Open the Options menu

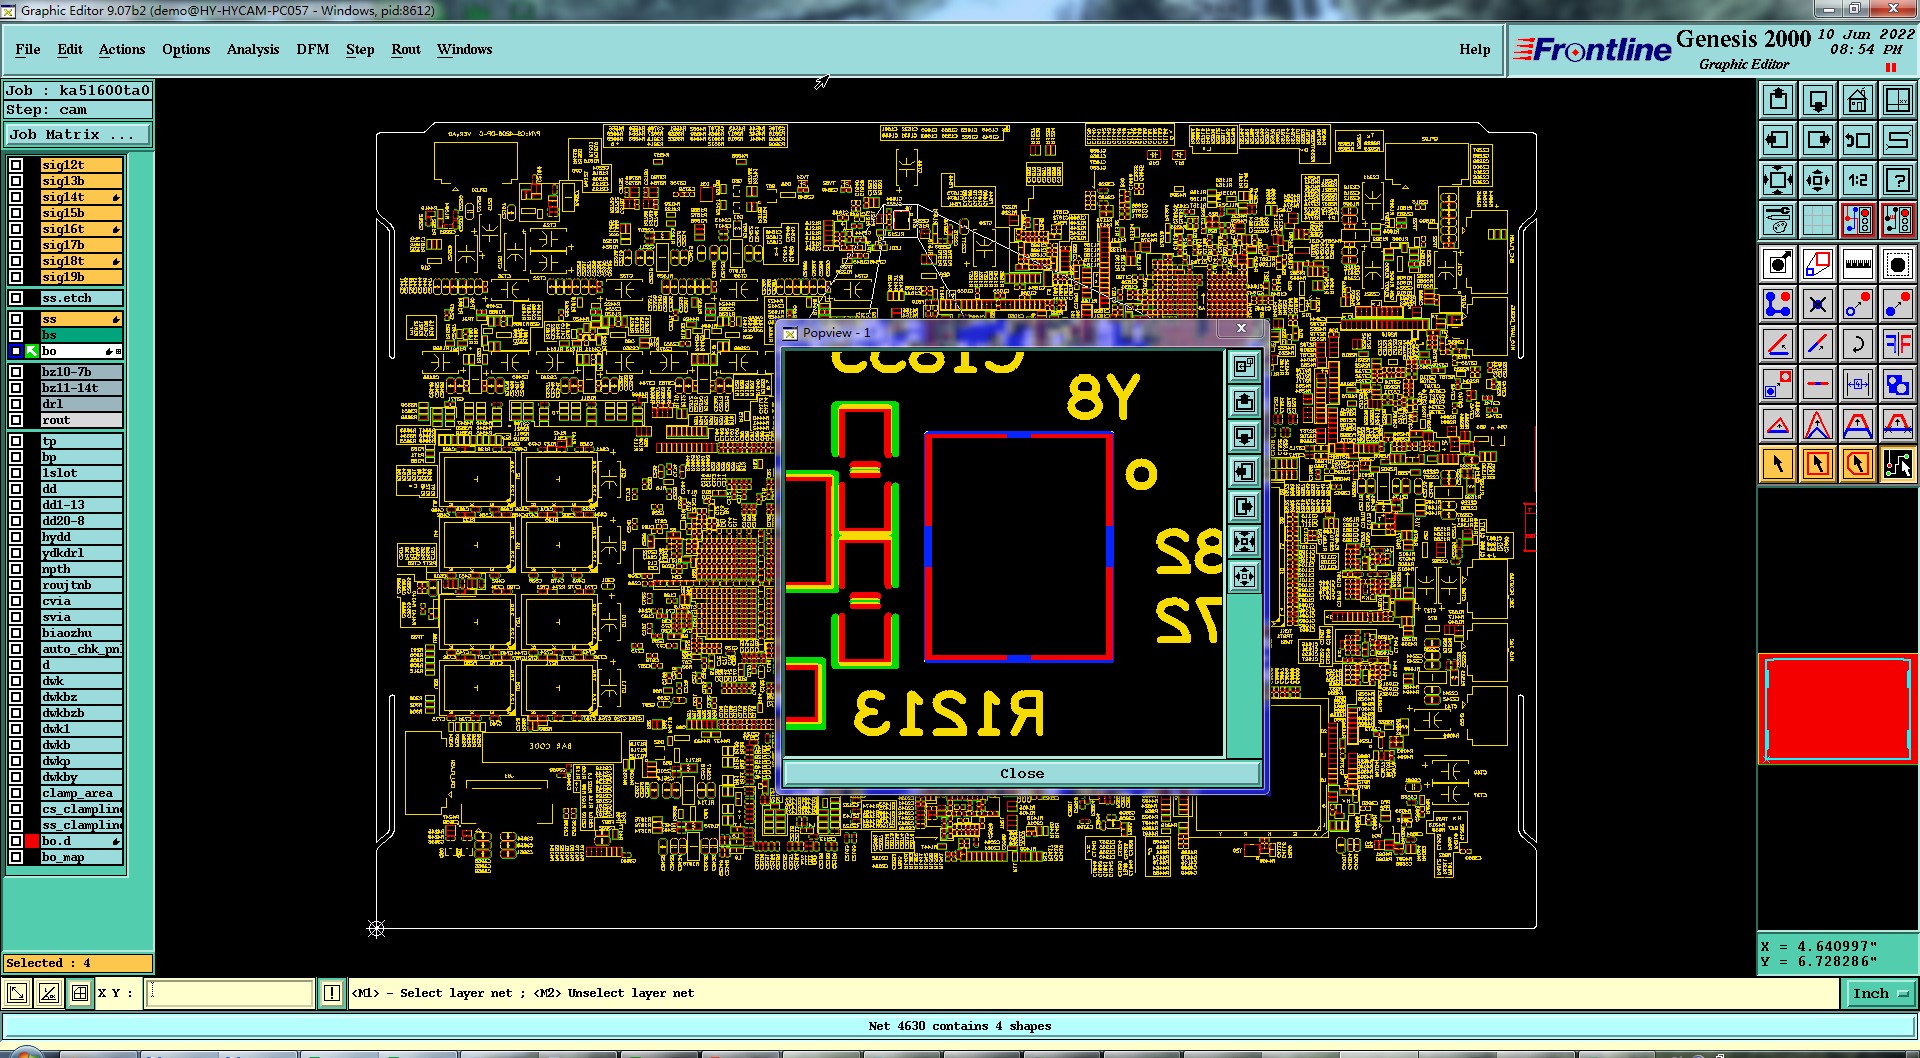coord(186,49)
